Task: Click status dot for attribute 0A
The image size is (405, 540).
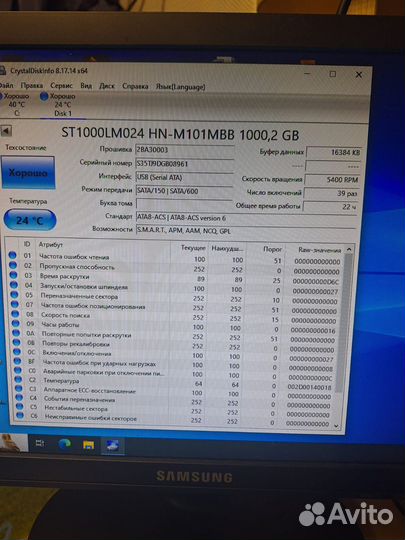Action: pos(16,333)
